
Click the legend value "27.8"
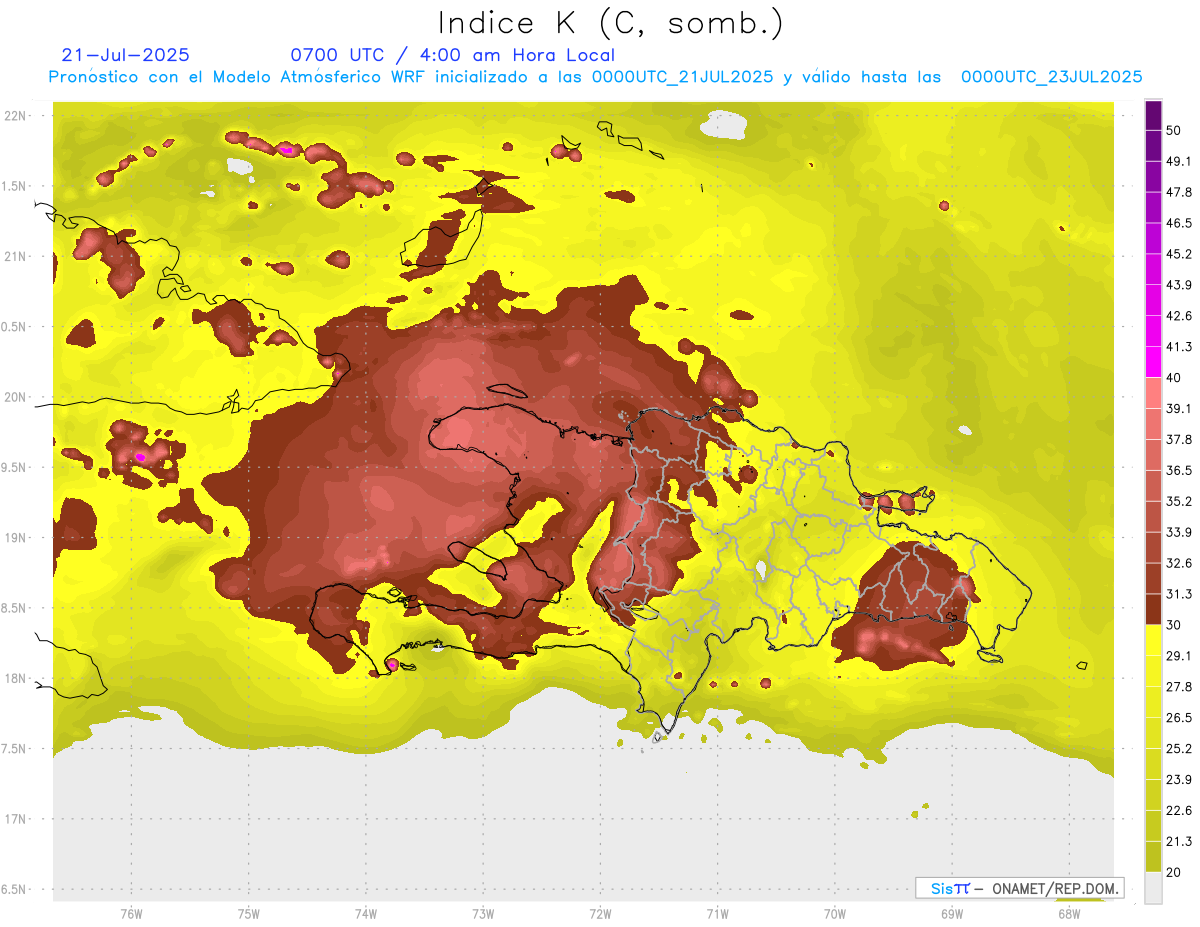click(x=1179, y=687)
